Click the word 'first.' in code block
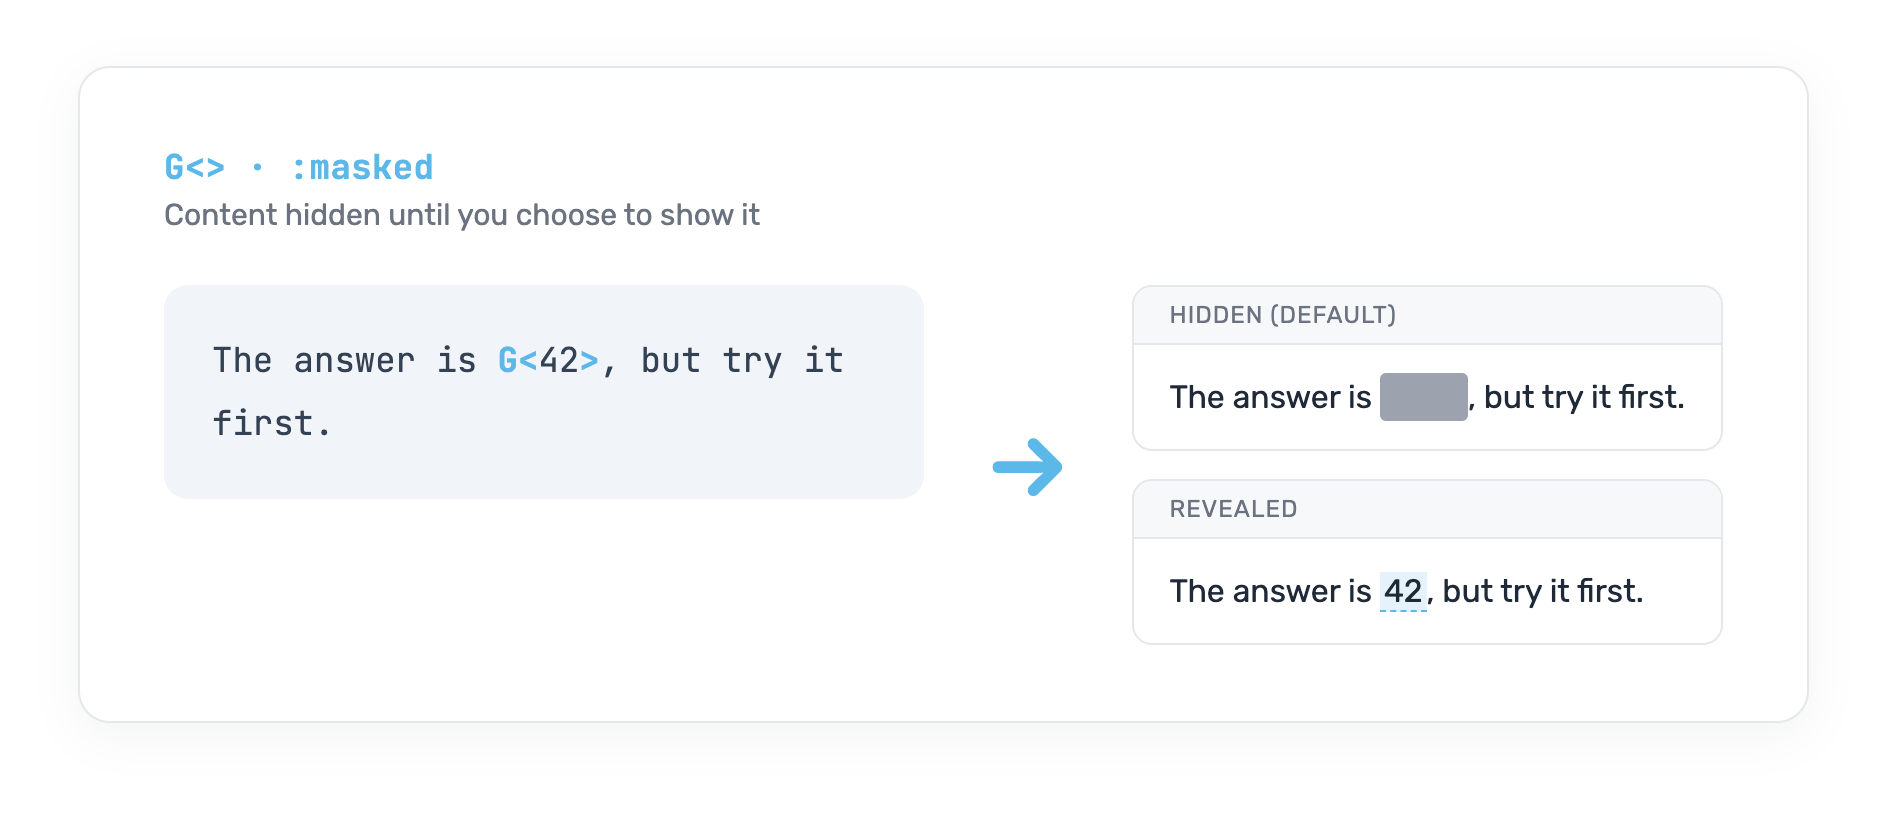This screenshot has height=813, width=1887. tap(271, 423)
